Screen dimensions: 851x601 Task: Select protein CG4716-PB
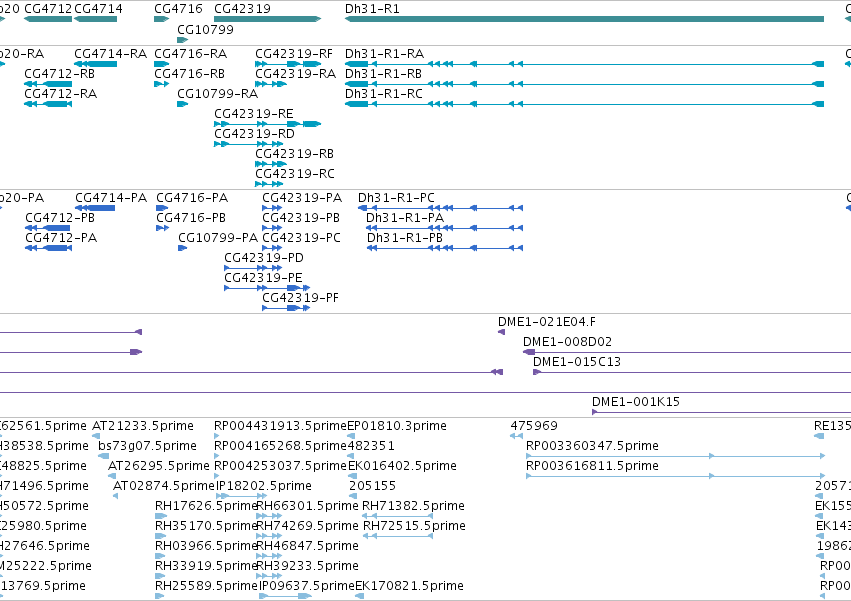pos(162,228)
